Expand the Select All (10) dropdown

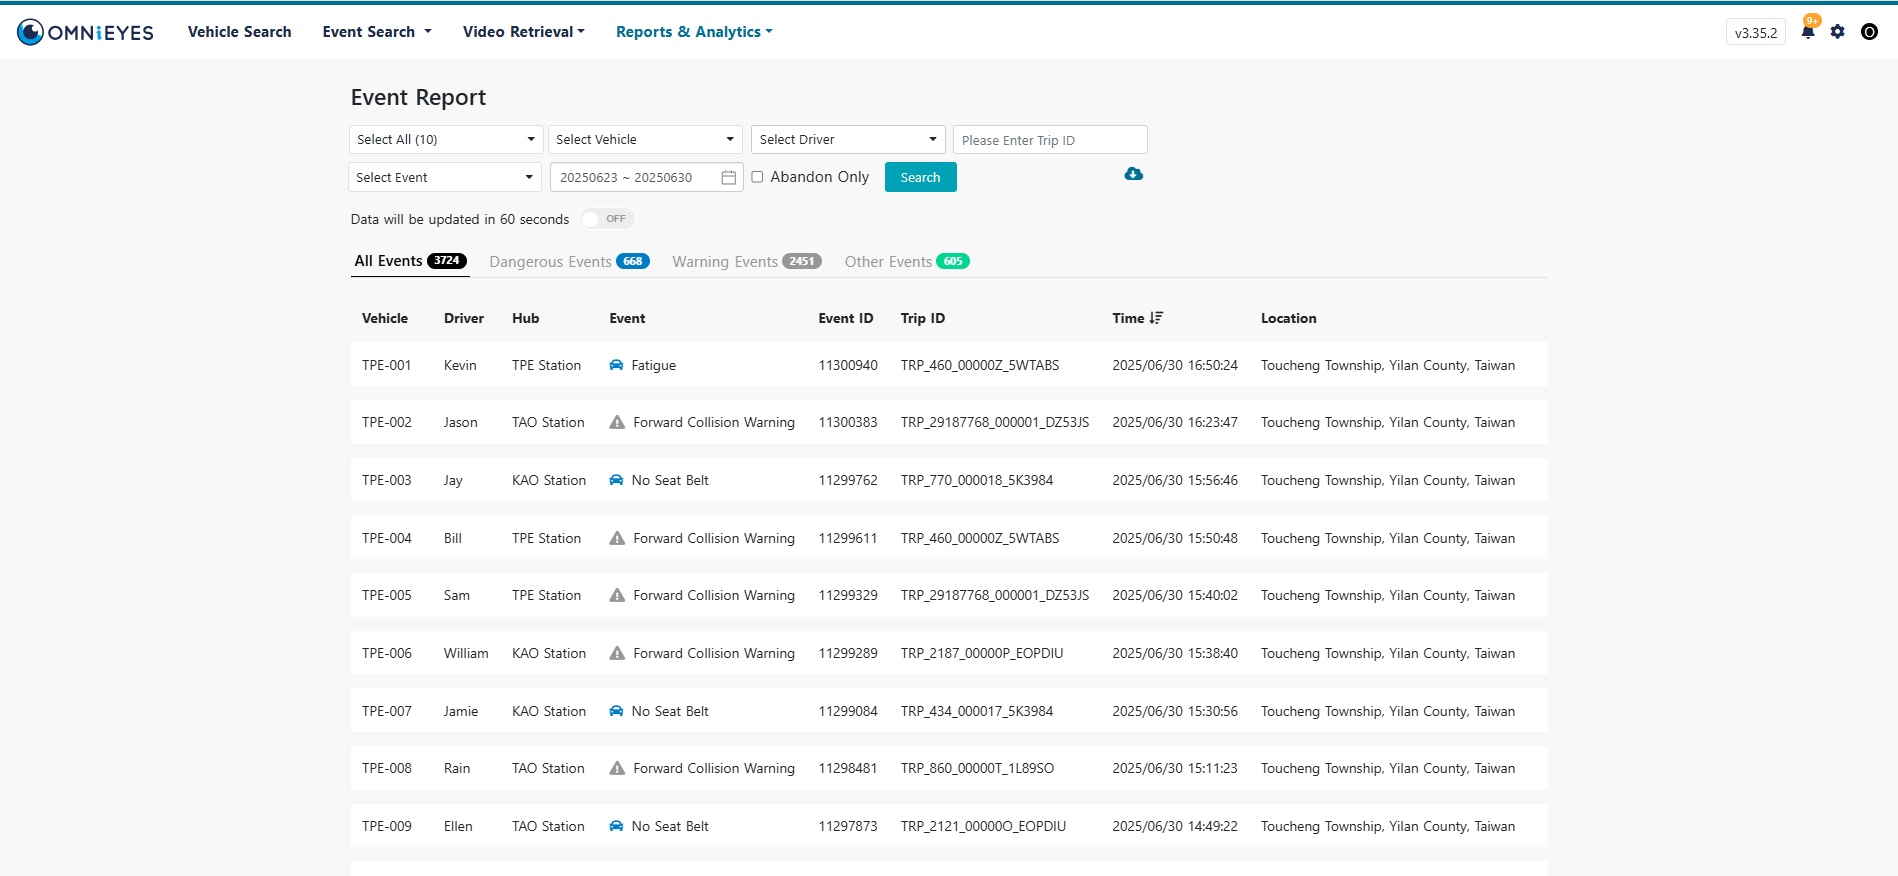445,140
